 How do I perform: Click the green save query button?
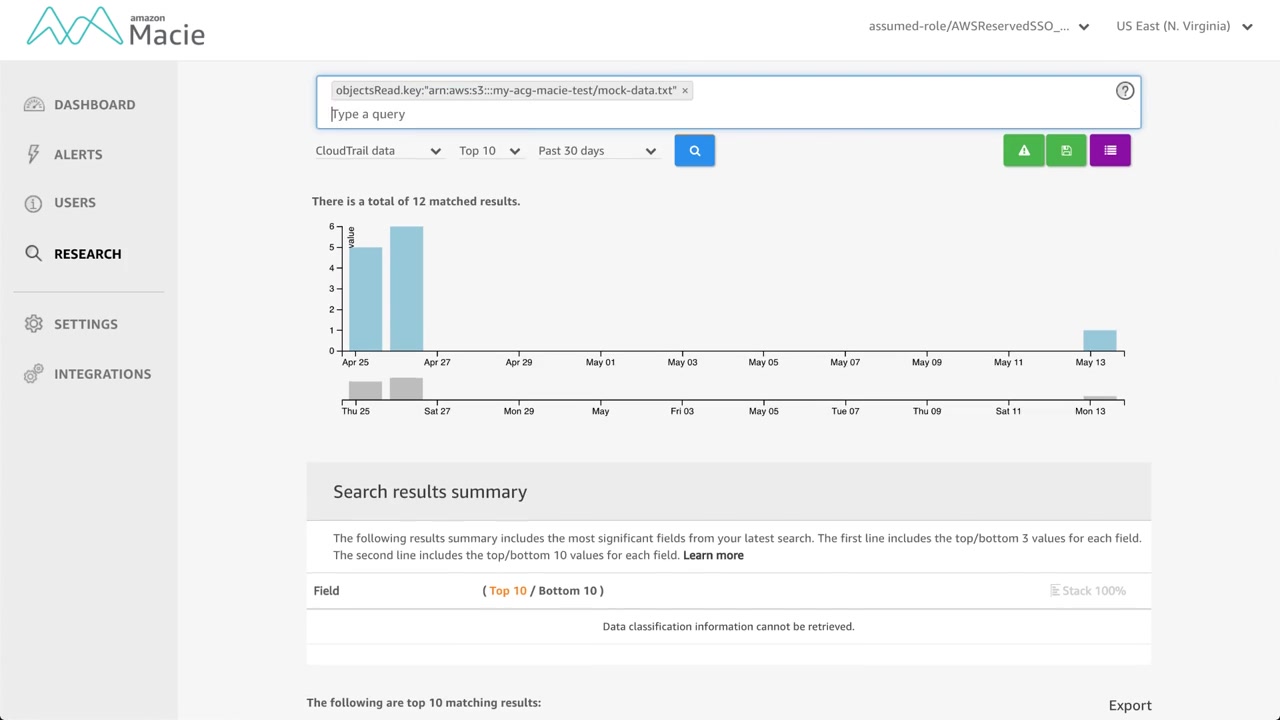(x=1066, y=151)
